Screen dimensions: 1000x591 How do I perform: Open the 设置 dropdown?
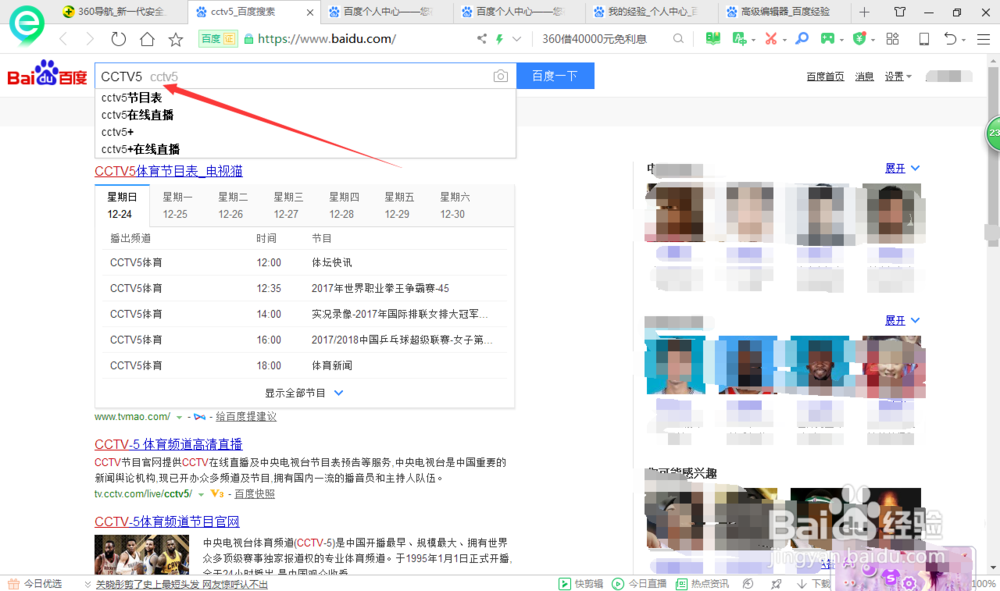(x=898, y=77)
